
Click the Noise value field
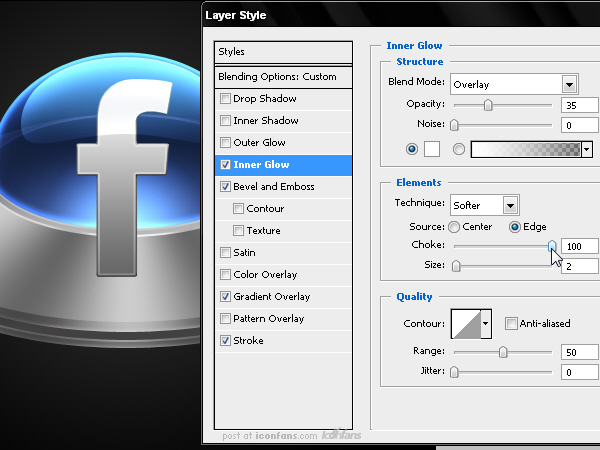click(x=580, y=125)
